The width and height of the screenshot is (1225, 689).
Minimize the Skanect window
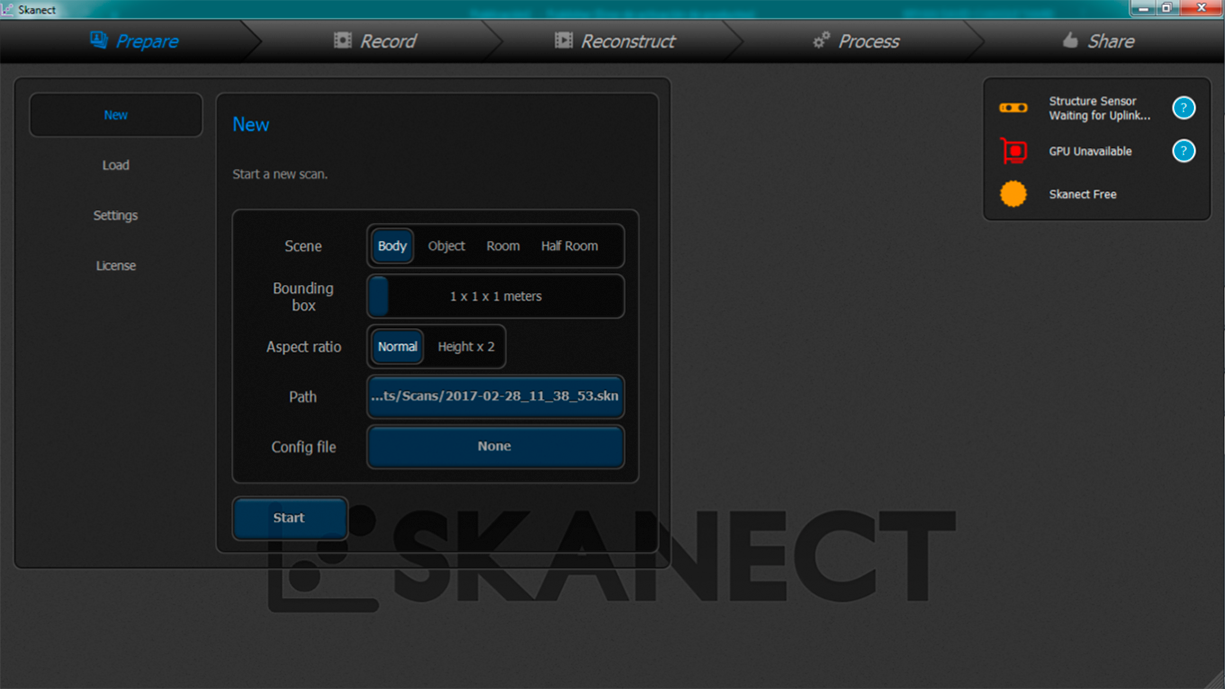[x=1143, y=8]
